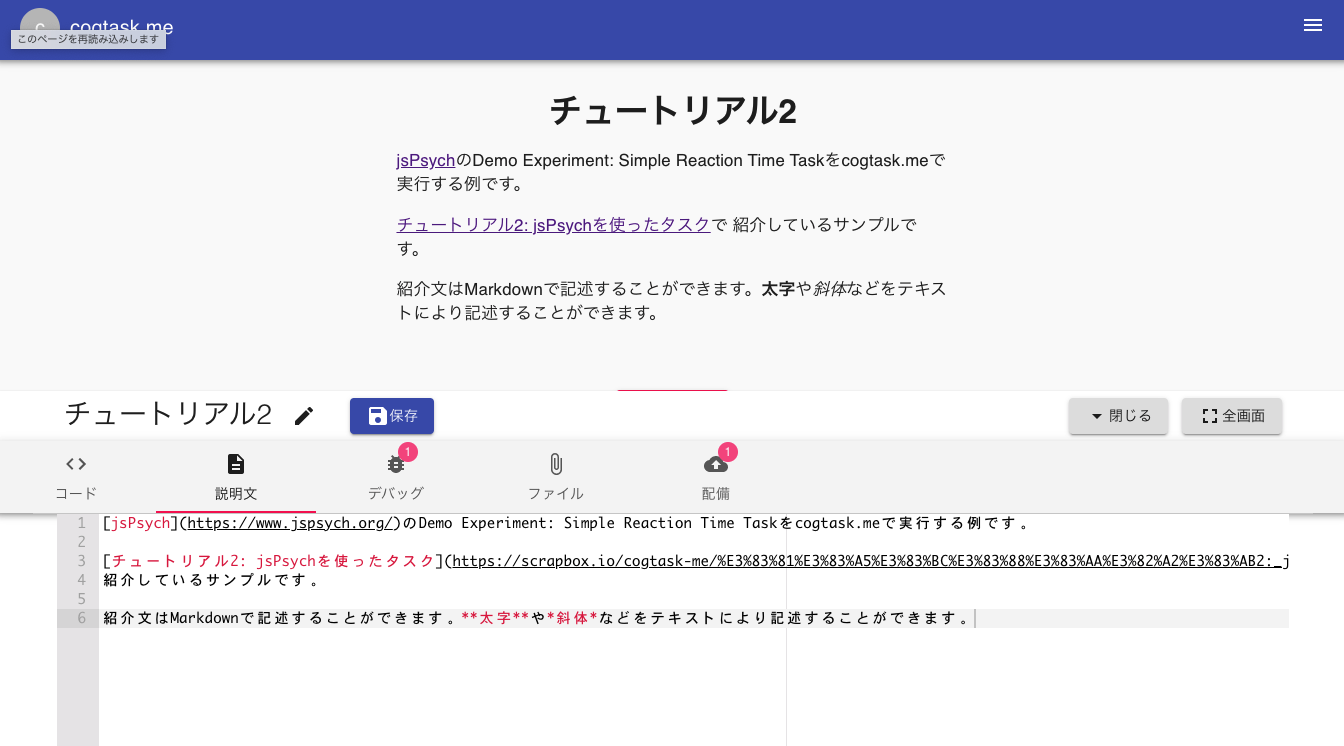
Task: Click the pink divider handle above the editor
Action: pyautogui.click(x=672, y=390)
